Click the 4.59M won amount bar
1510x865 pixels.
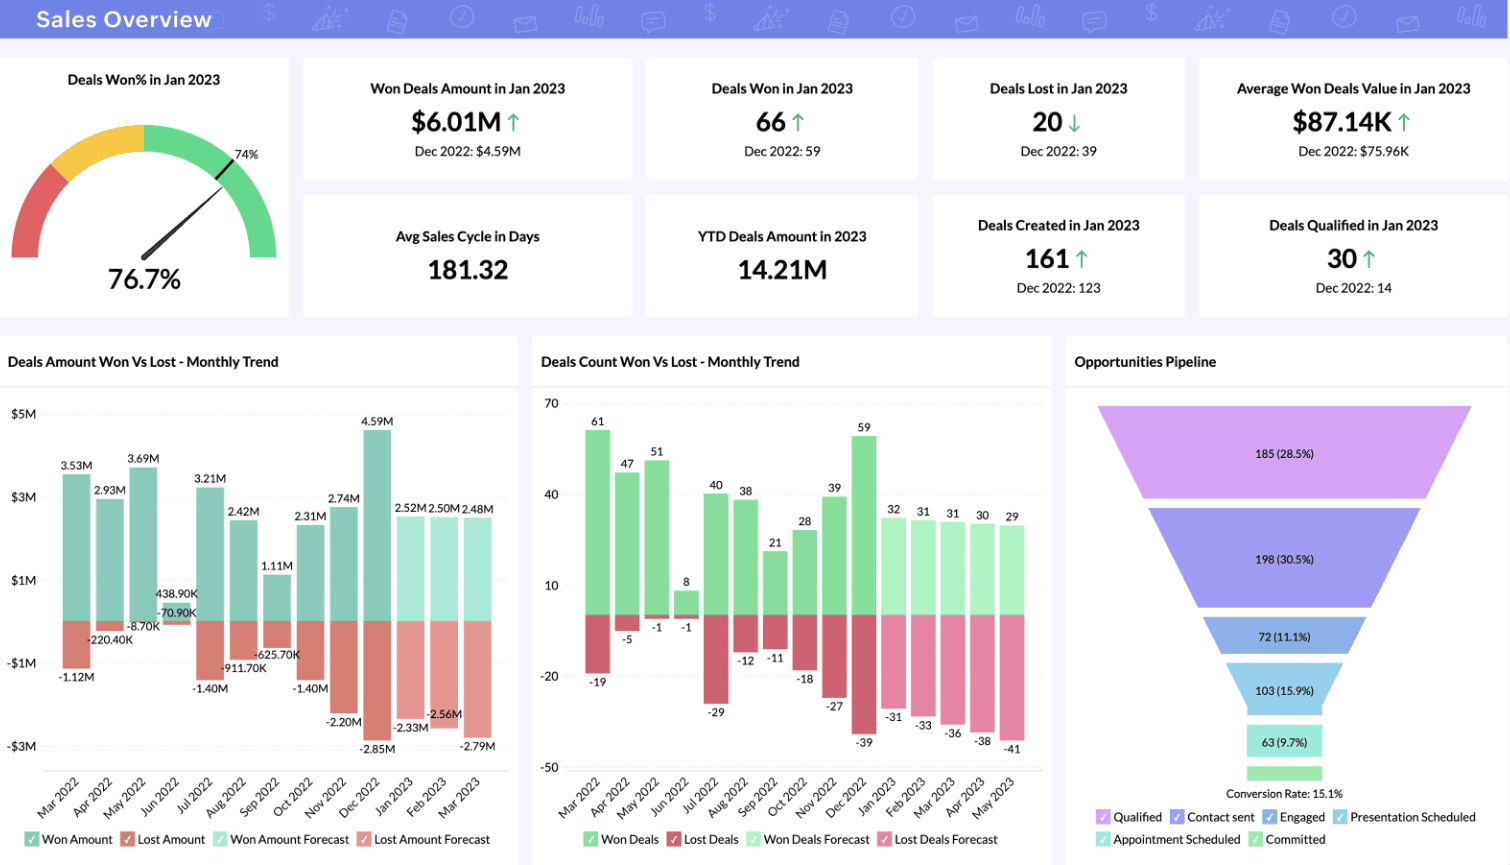(x=377, y=525)
